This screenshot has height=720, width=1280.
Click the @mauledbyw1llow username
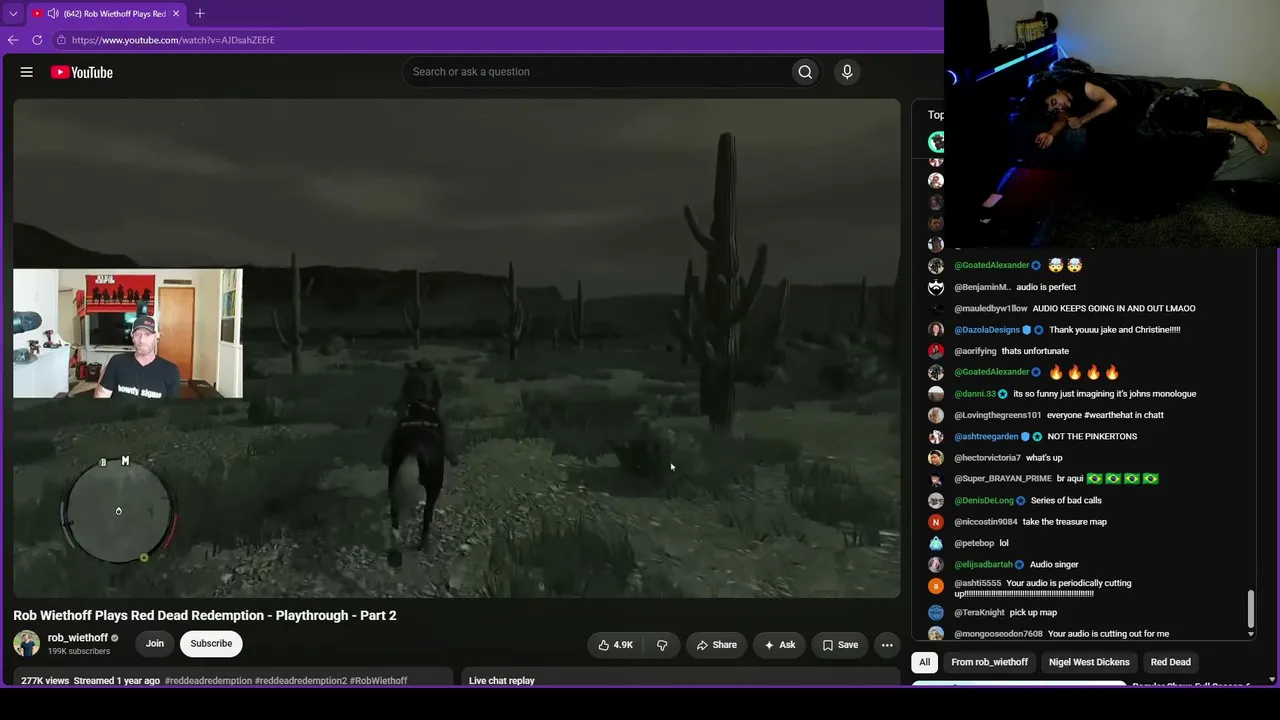pos(991,309)
